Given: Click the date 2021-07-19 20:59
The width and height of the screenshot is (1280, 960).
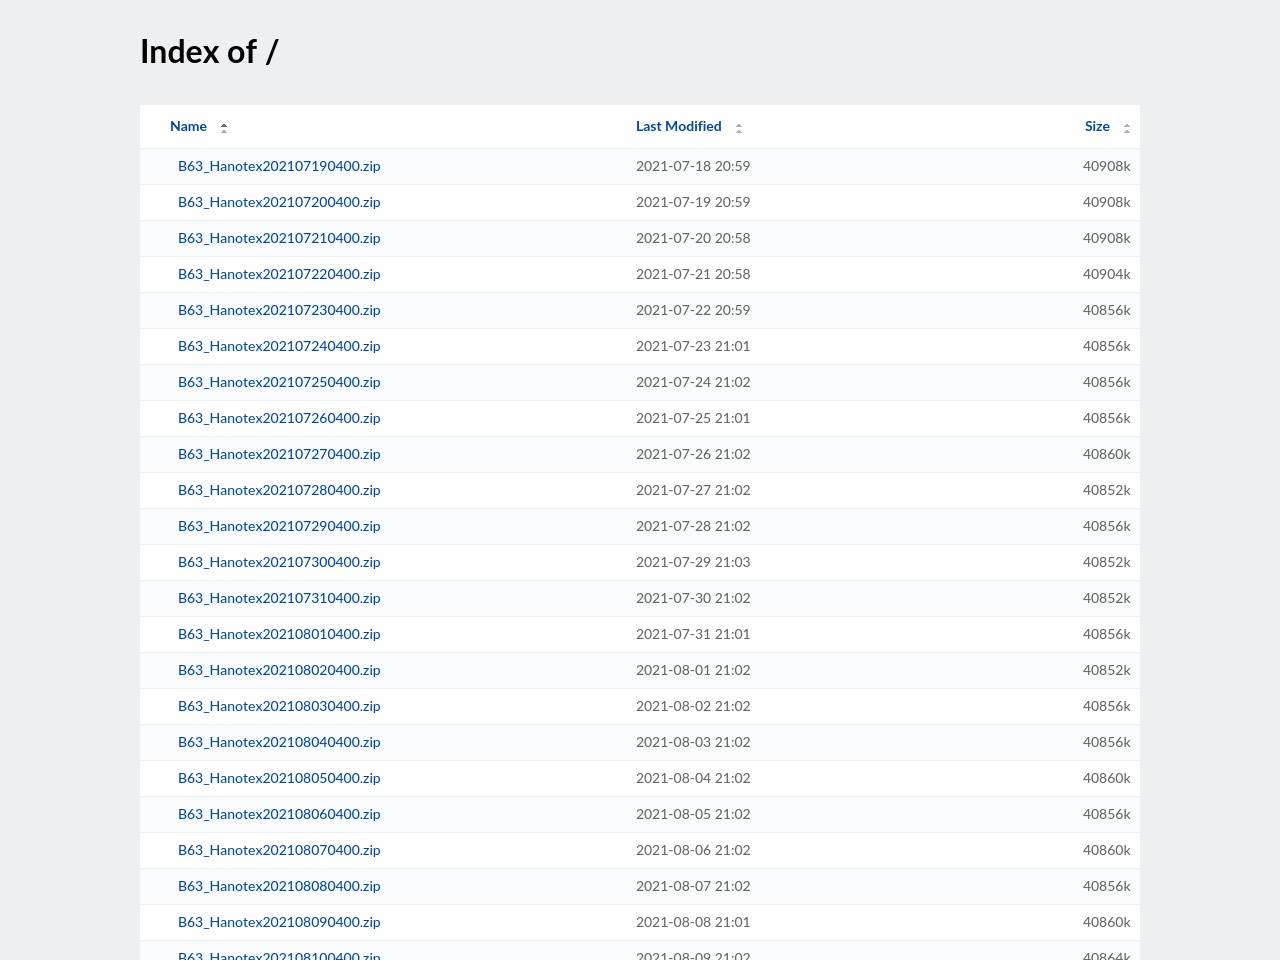Looking at the screenshot, I should click(693, 202).
